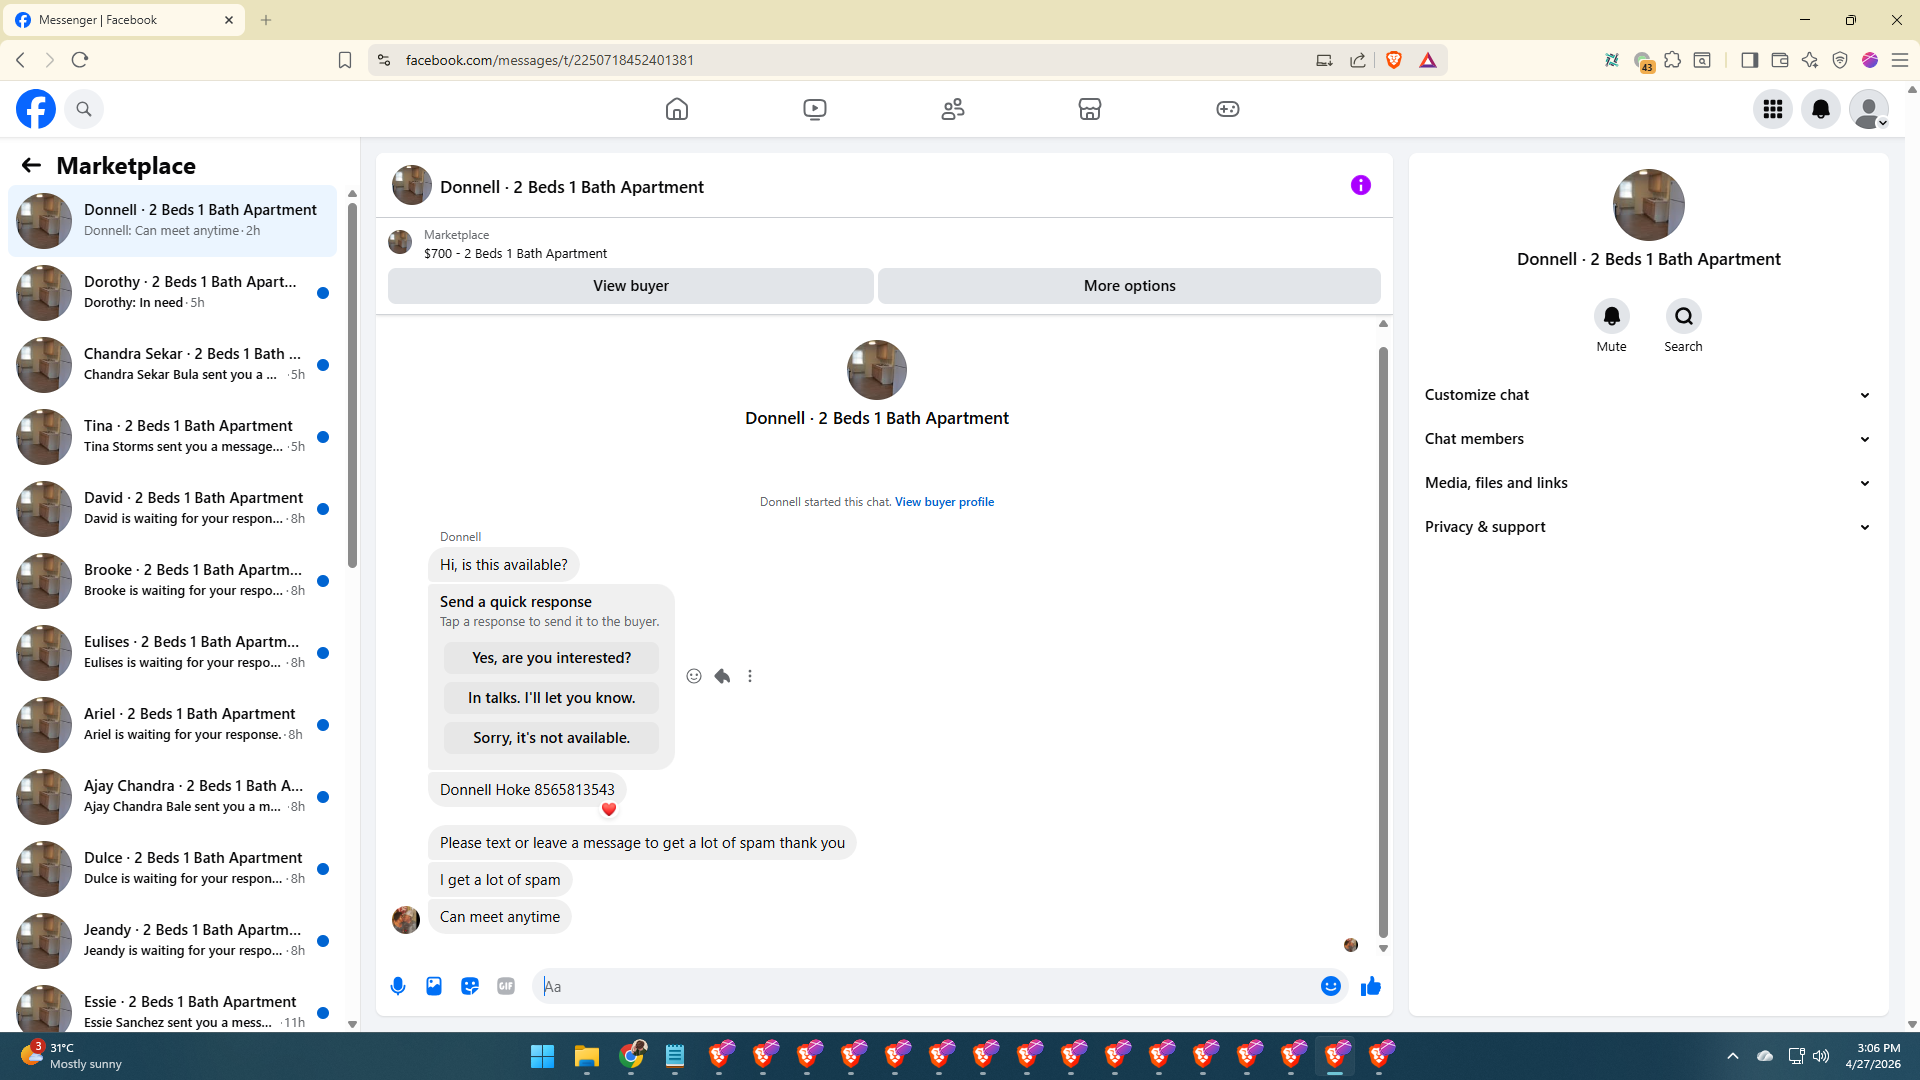The image size is (1920, 1080).
Task: Open the apps grid menu
Action: click(1773, 109)
